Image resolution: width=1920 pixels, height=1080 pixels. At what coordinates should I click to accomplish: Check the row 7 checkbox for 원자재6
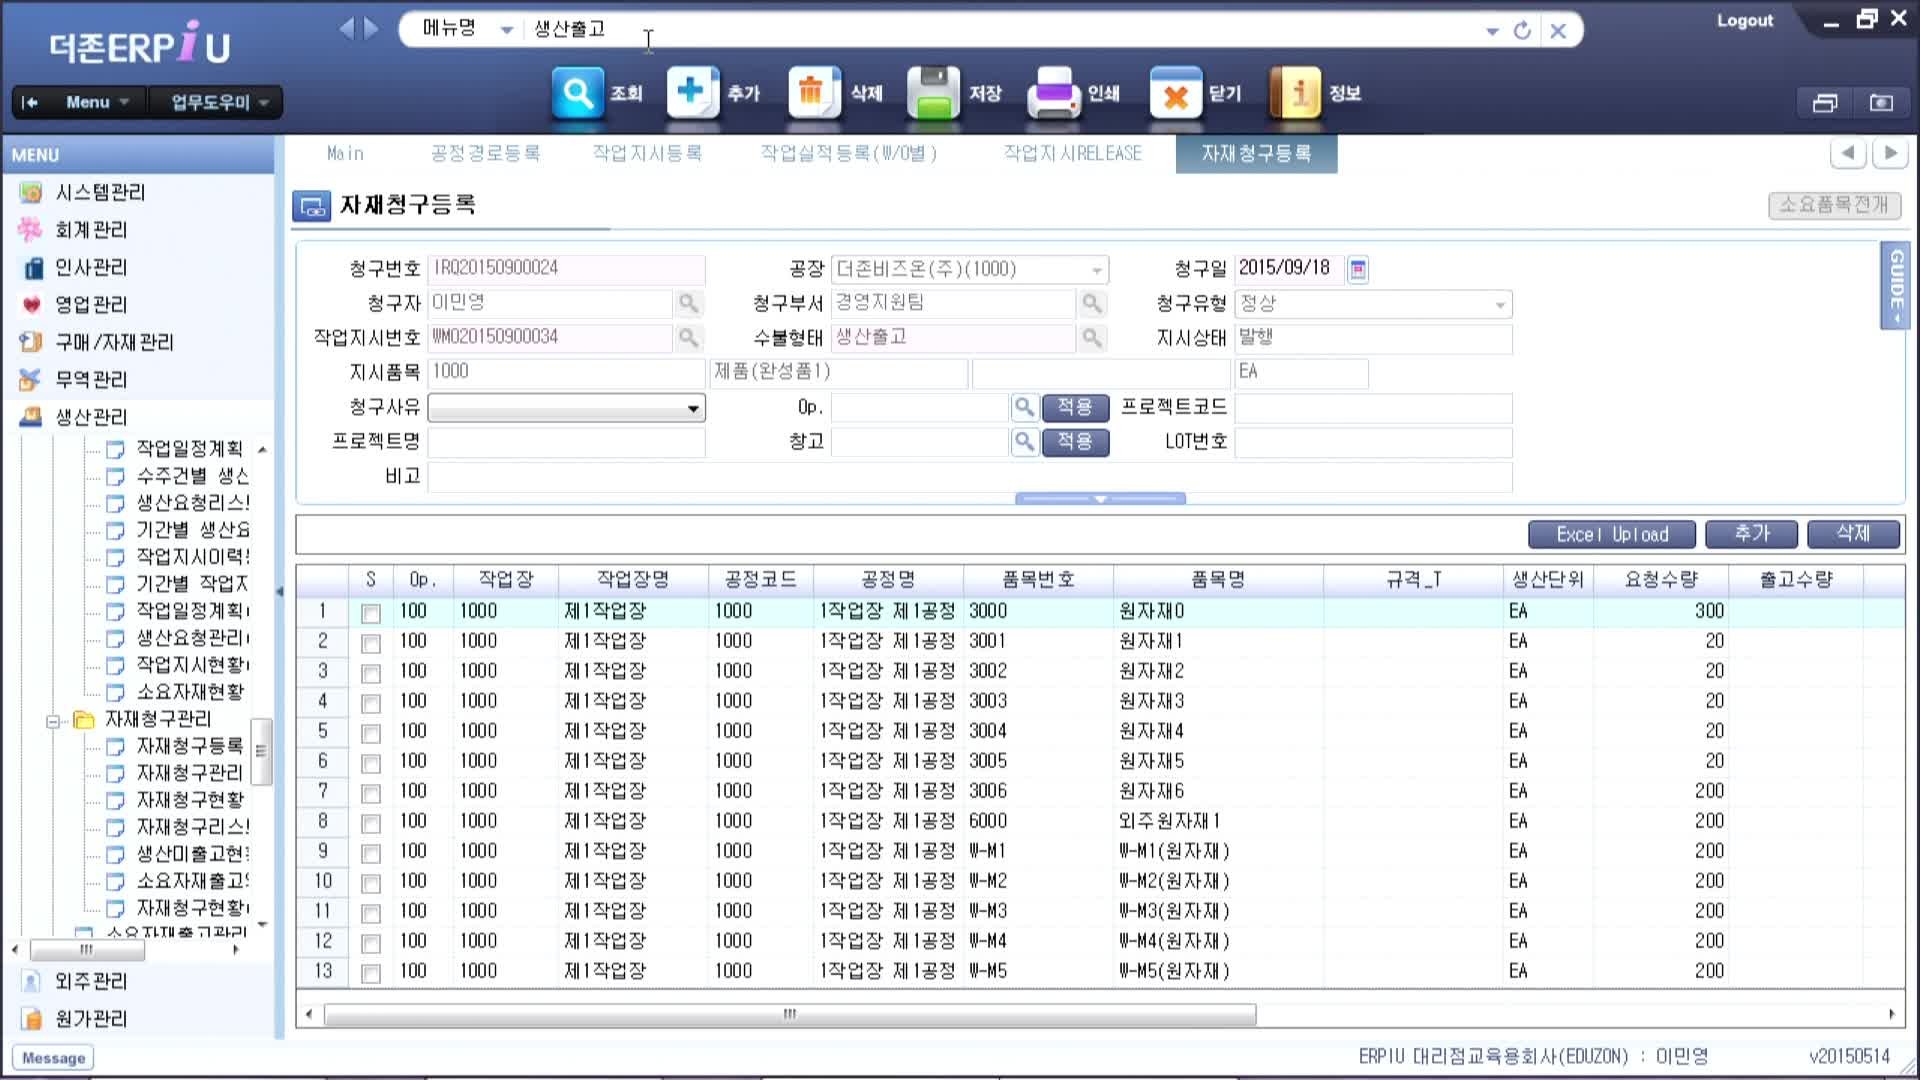click(371, 793)
